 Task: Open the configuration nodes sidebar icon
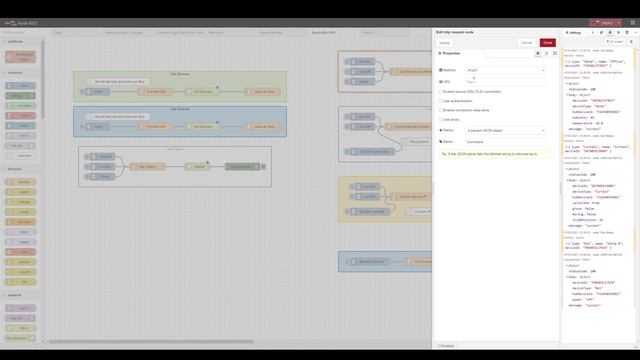click(x=618, y=32)
